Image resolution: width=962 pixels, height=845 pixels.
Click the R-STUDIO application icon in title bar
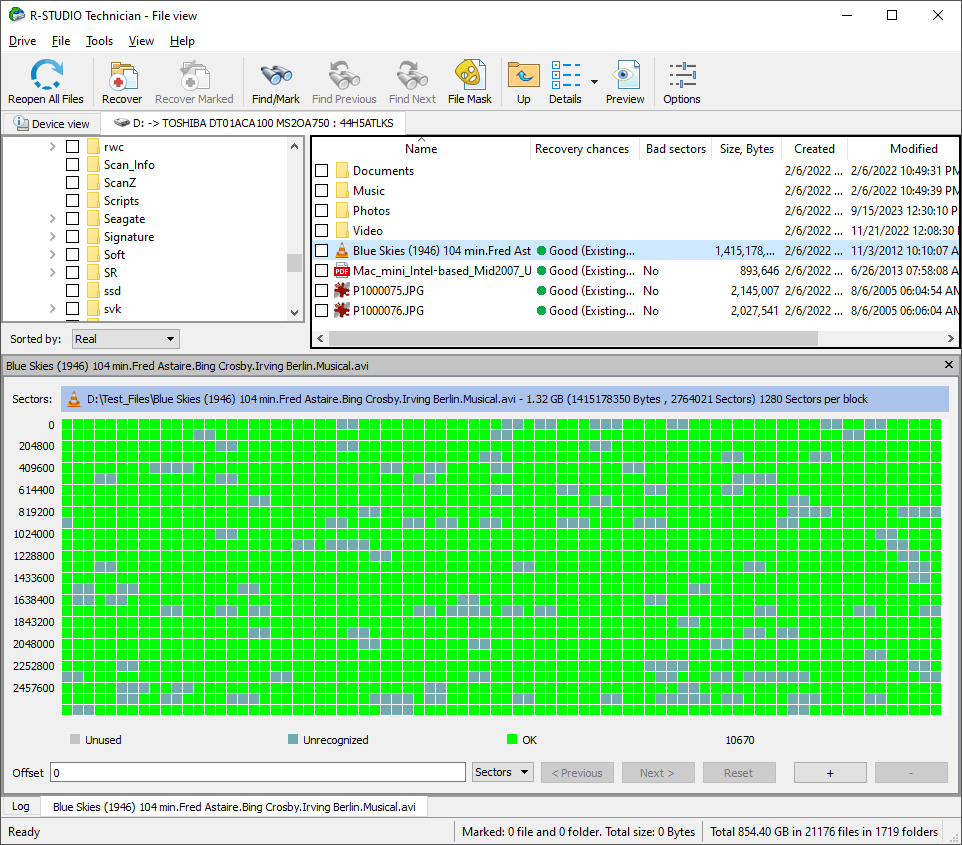[x=17, y=15]
